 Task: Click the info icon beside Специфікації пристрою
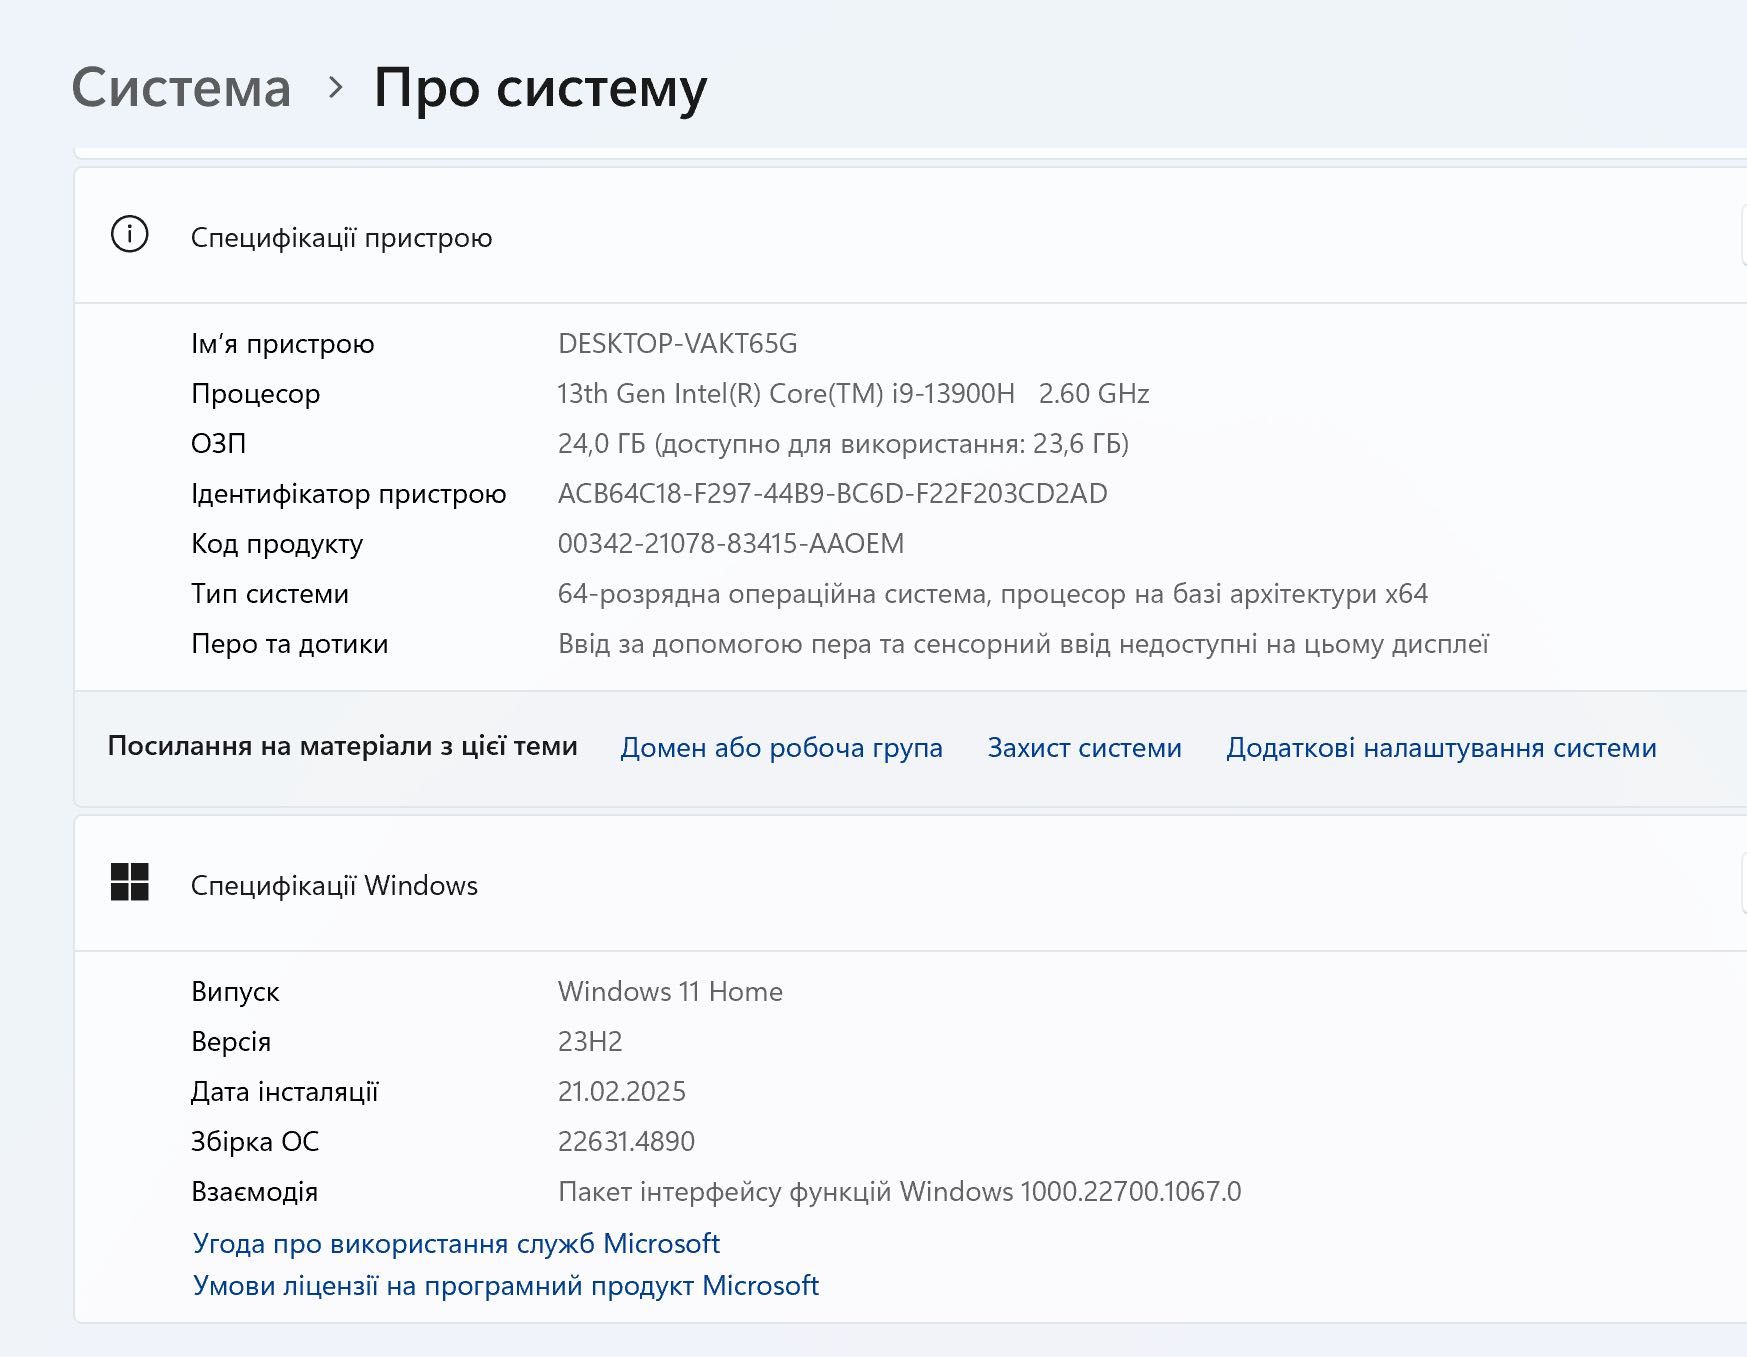point(129,235)
